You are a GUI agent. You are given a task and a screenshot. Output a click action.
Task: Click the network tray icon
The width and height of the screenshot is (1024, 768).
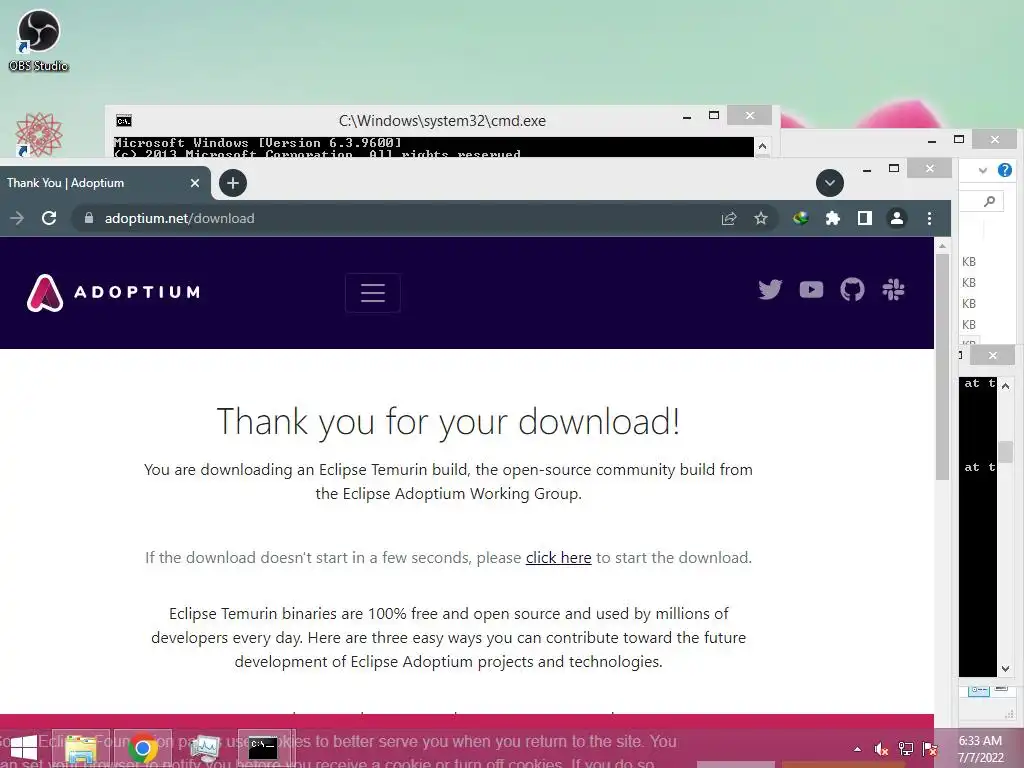point(906,749)
